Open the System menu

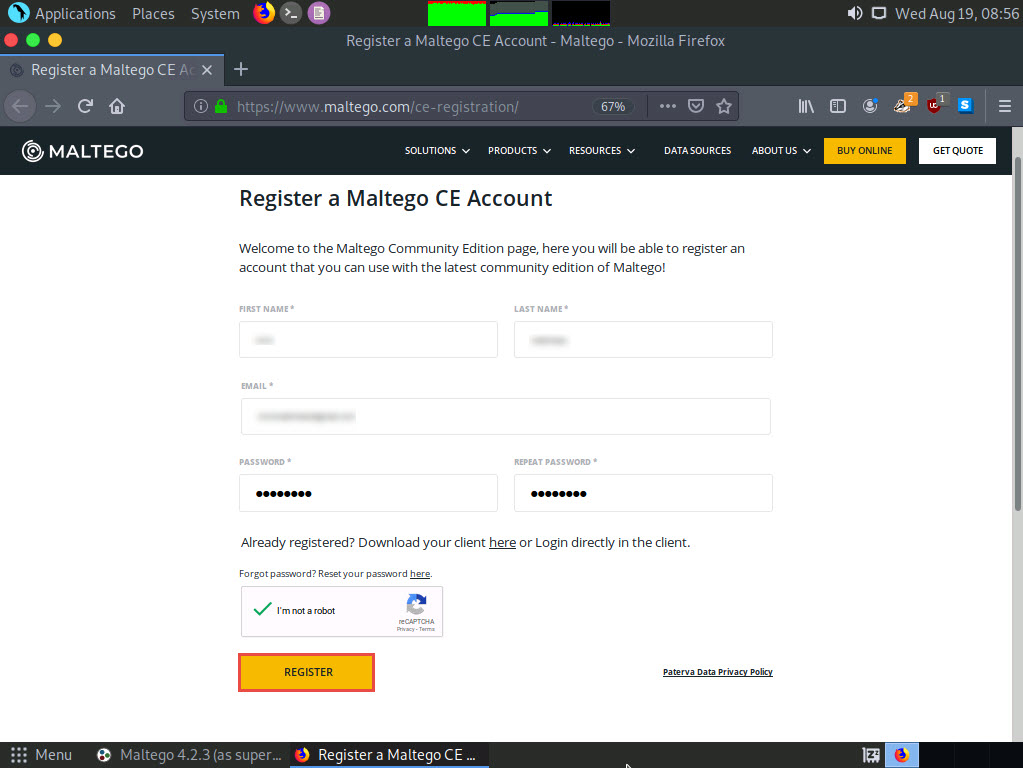(215, 13)
